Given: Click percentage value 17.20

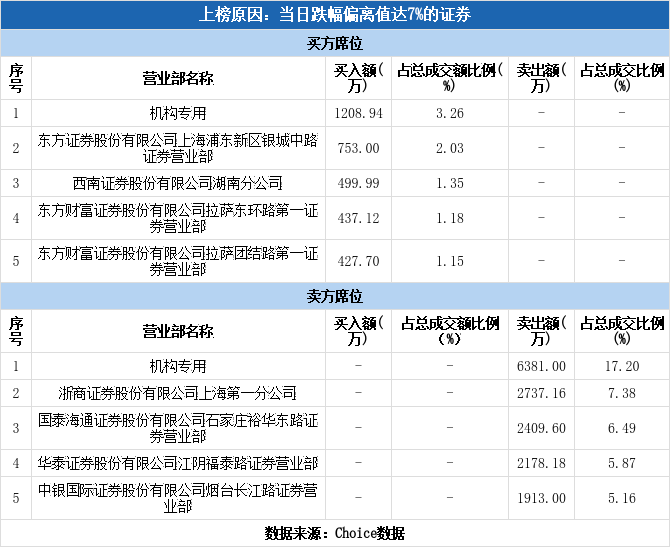Looking at the screenshot, I should [x=622, y=366].
